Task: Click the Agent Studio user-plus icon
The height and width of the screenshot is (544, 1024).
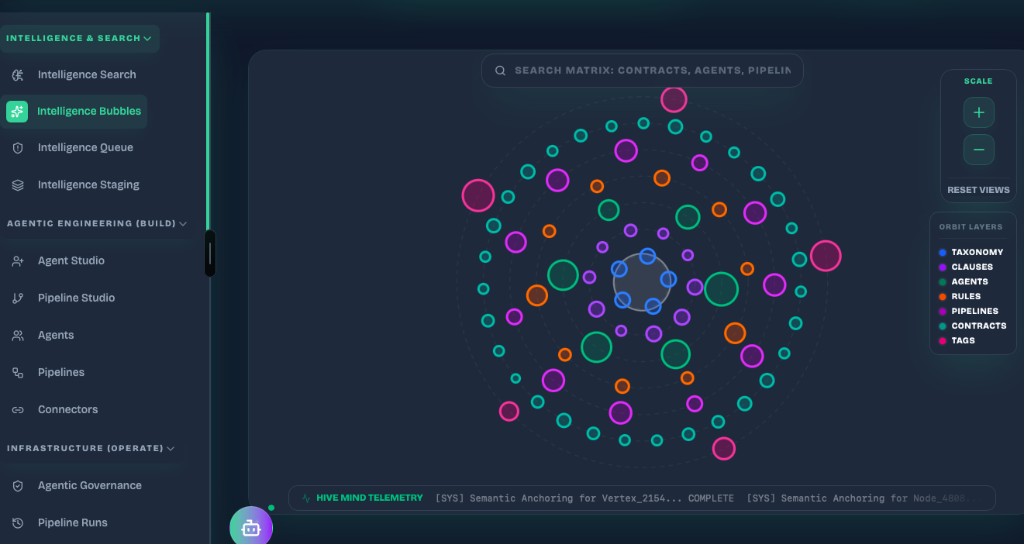Action: click(18, 261)
